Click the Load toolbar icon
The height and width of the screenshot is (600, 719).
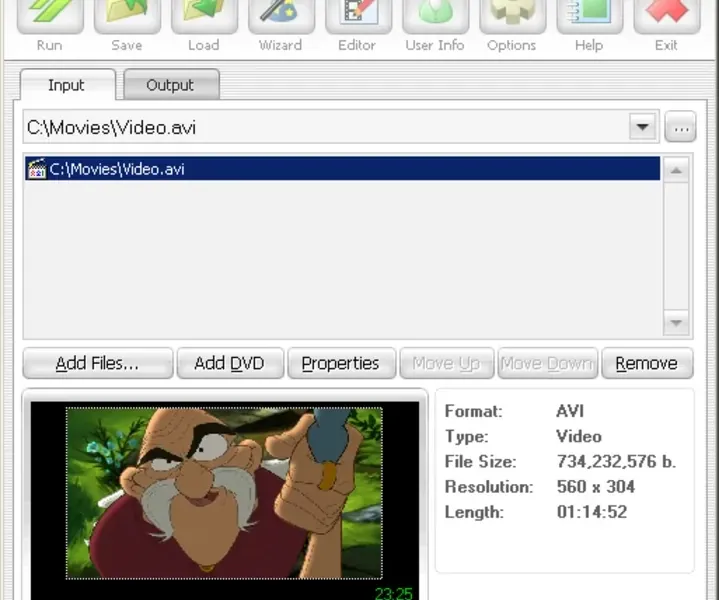(x=204, y=16)
